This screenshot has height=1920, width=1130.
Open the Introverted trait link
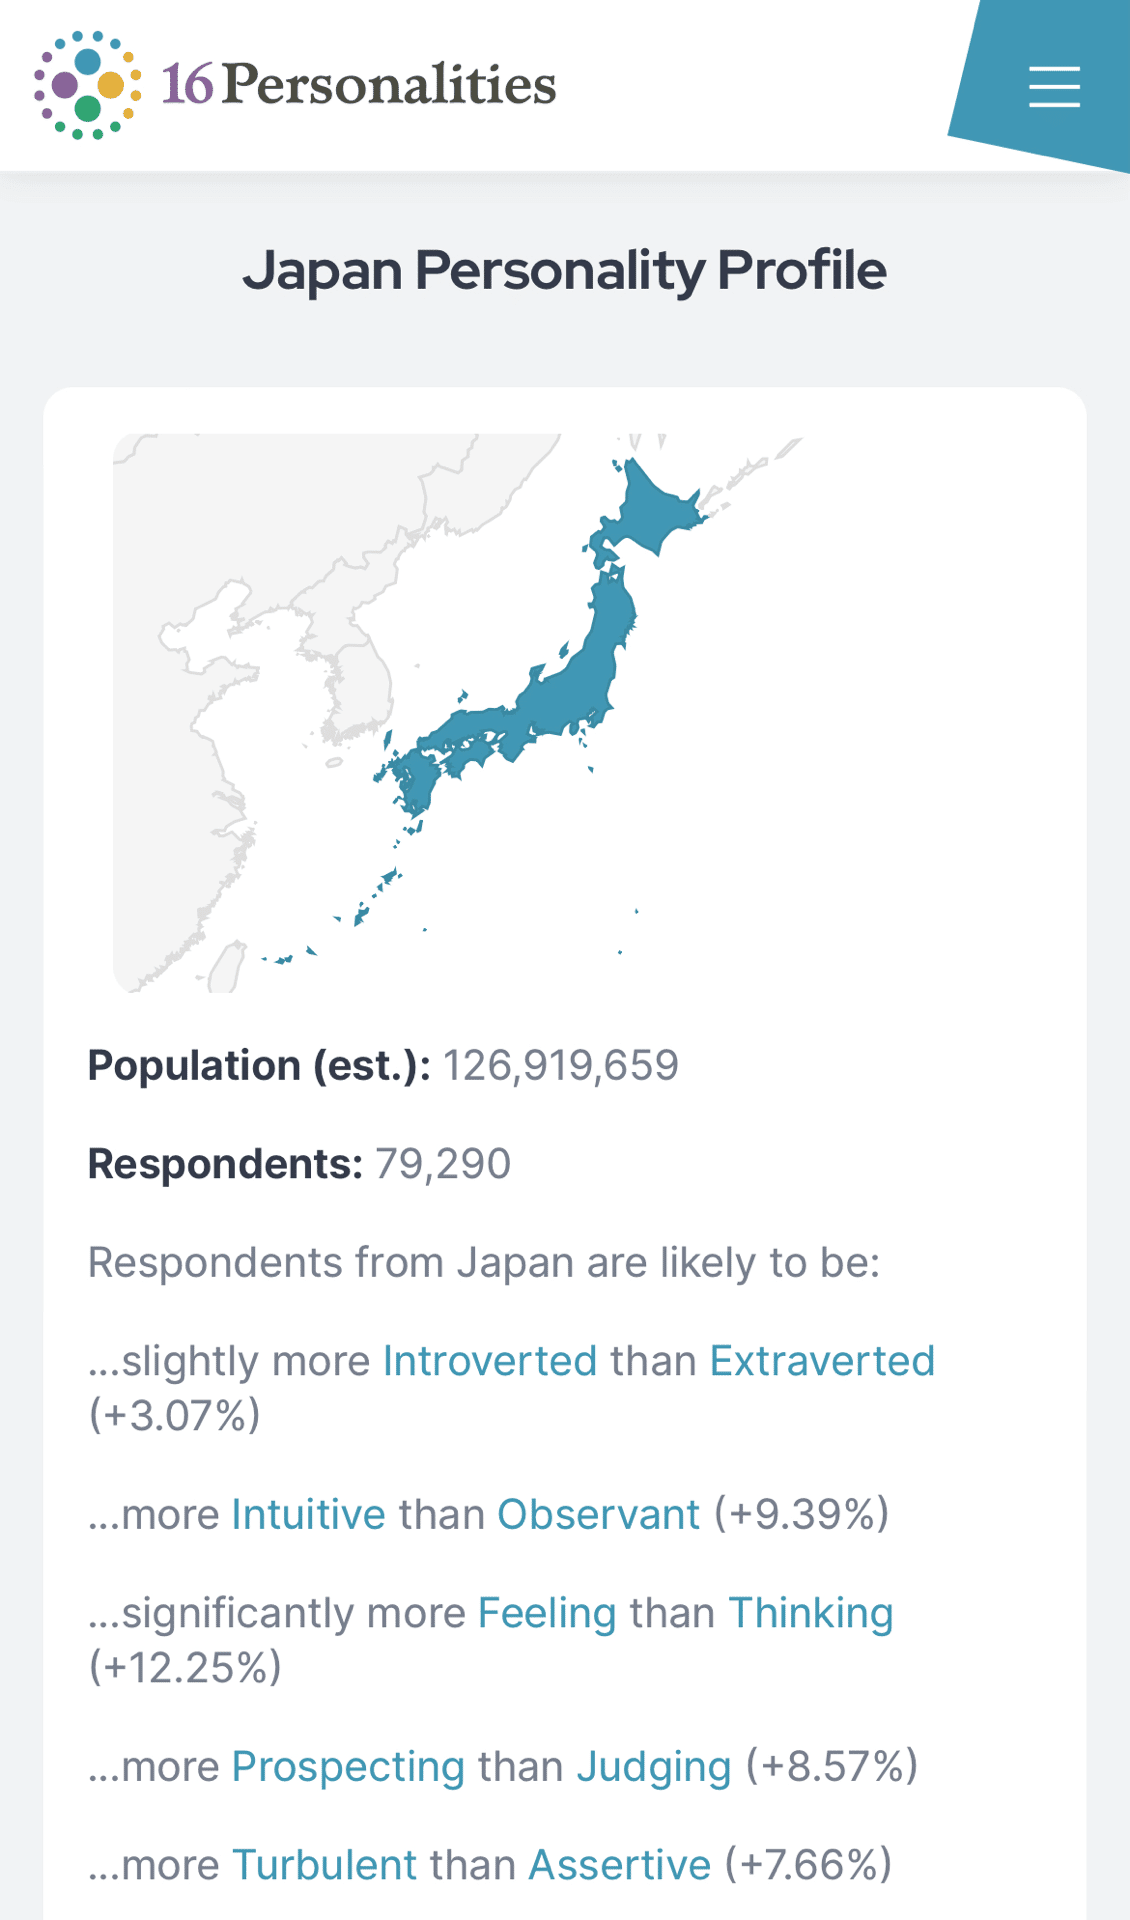490,1361
